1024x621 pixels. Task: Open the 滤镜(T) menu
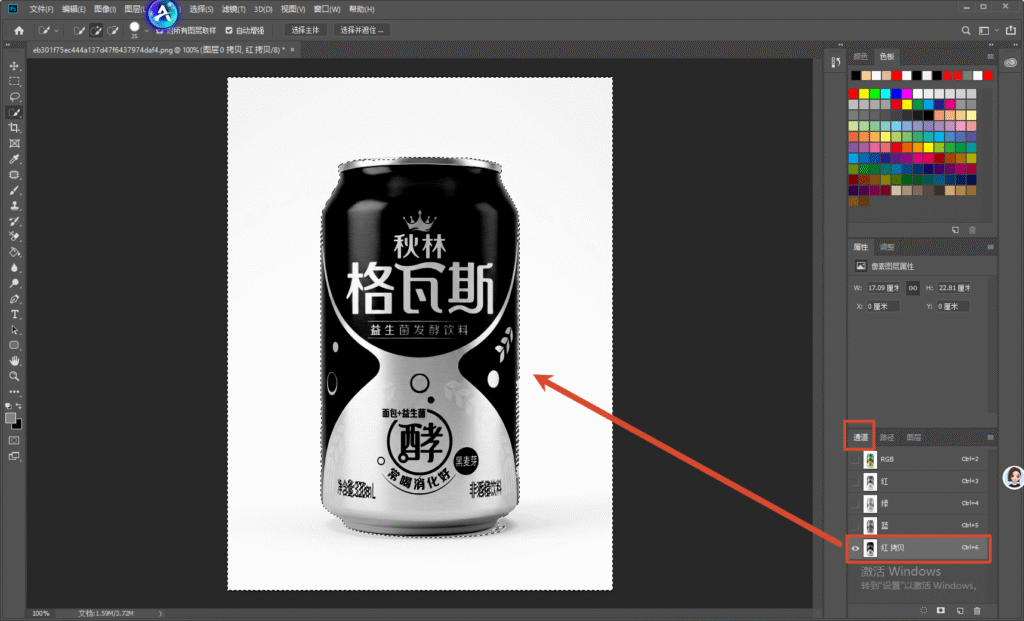click(x=234, y=9)
